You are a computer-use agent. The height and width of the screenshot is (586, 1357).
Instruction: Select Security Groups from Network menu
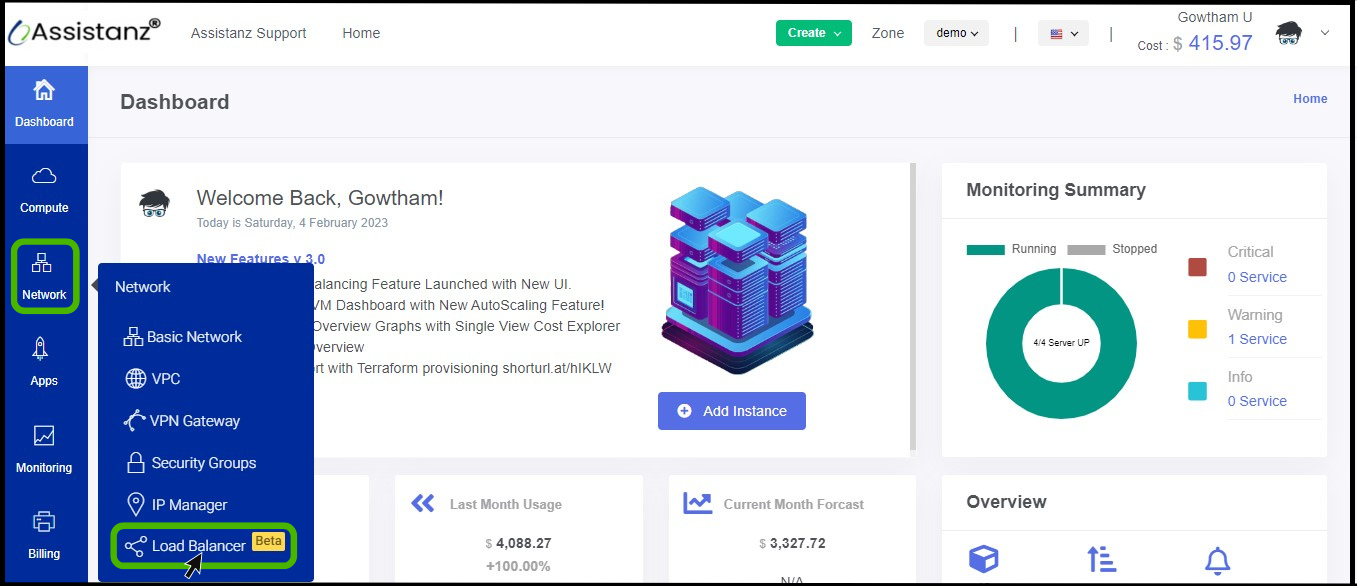(x=191, y=463)
